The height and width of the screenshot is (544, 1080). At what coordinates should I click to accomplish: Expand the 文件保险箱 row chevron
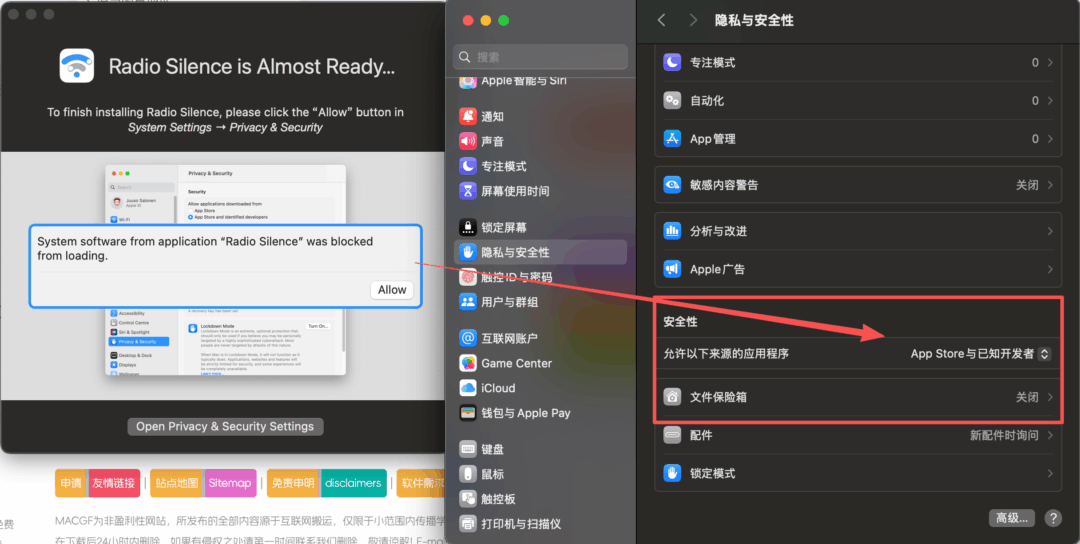point(1050,397)
